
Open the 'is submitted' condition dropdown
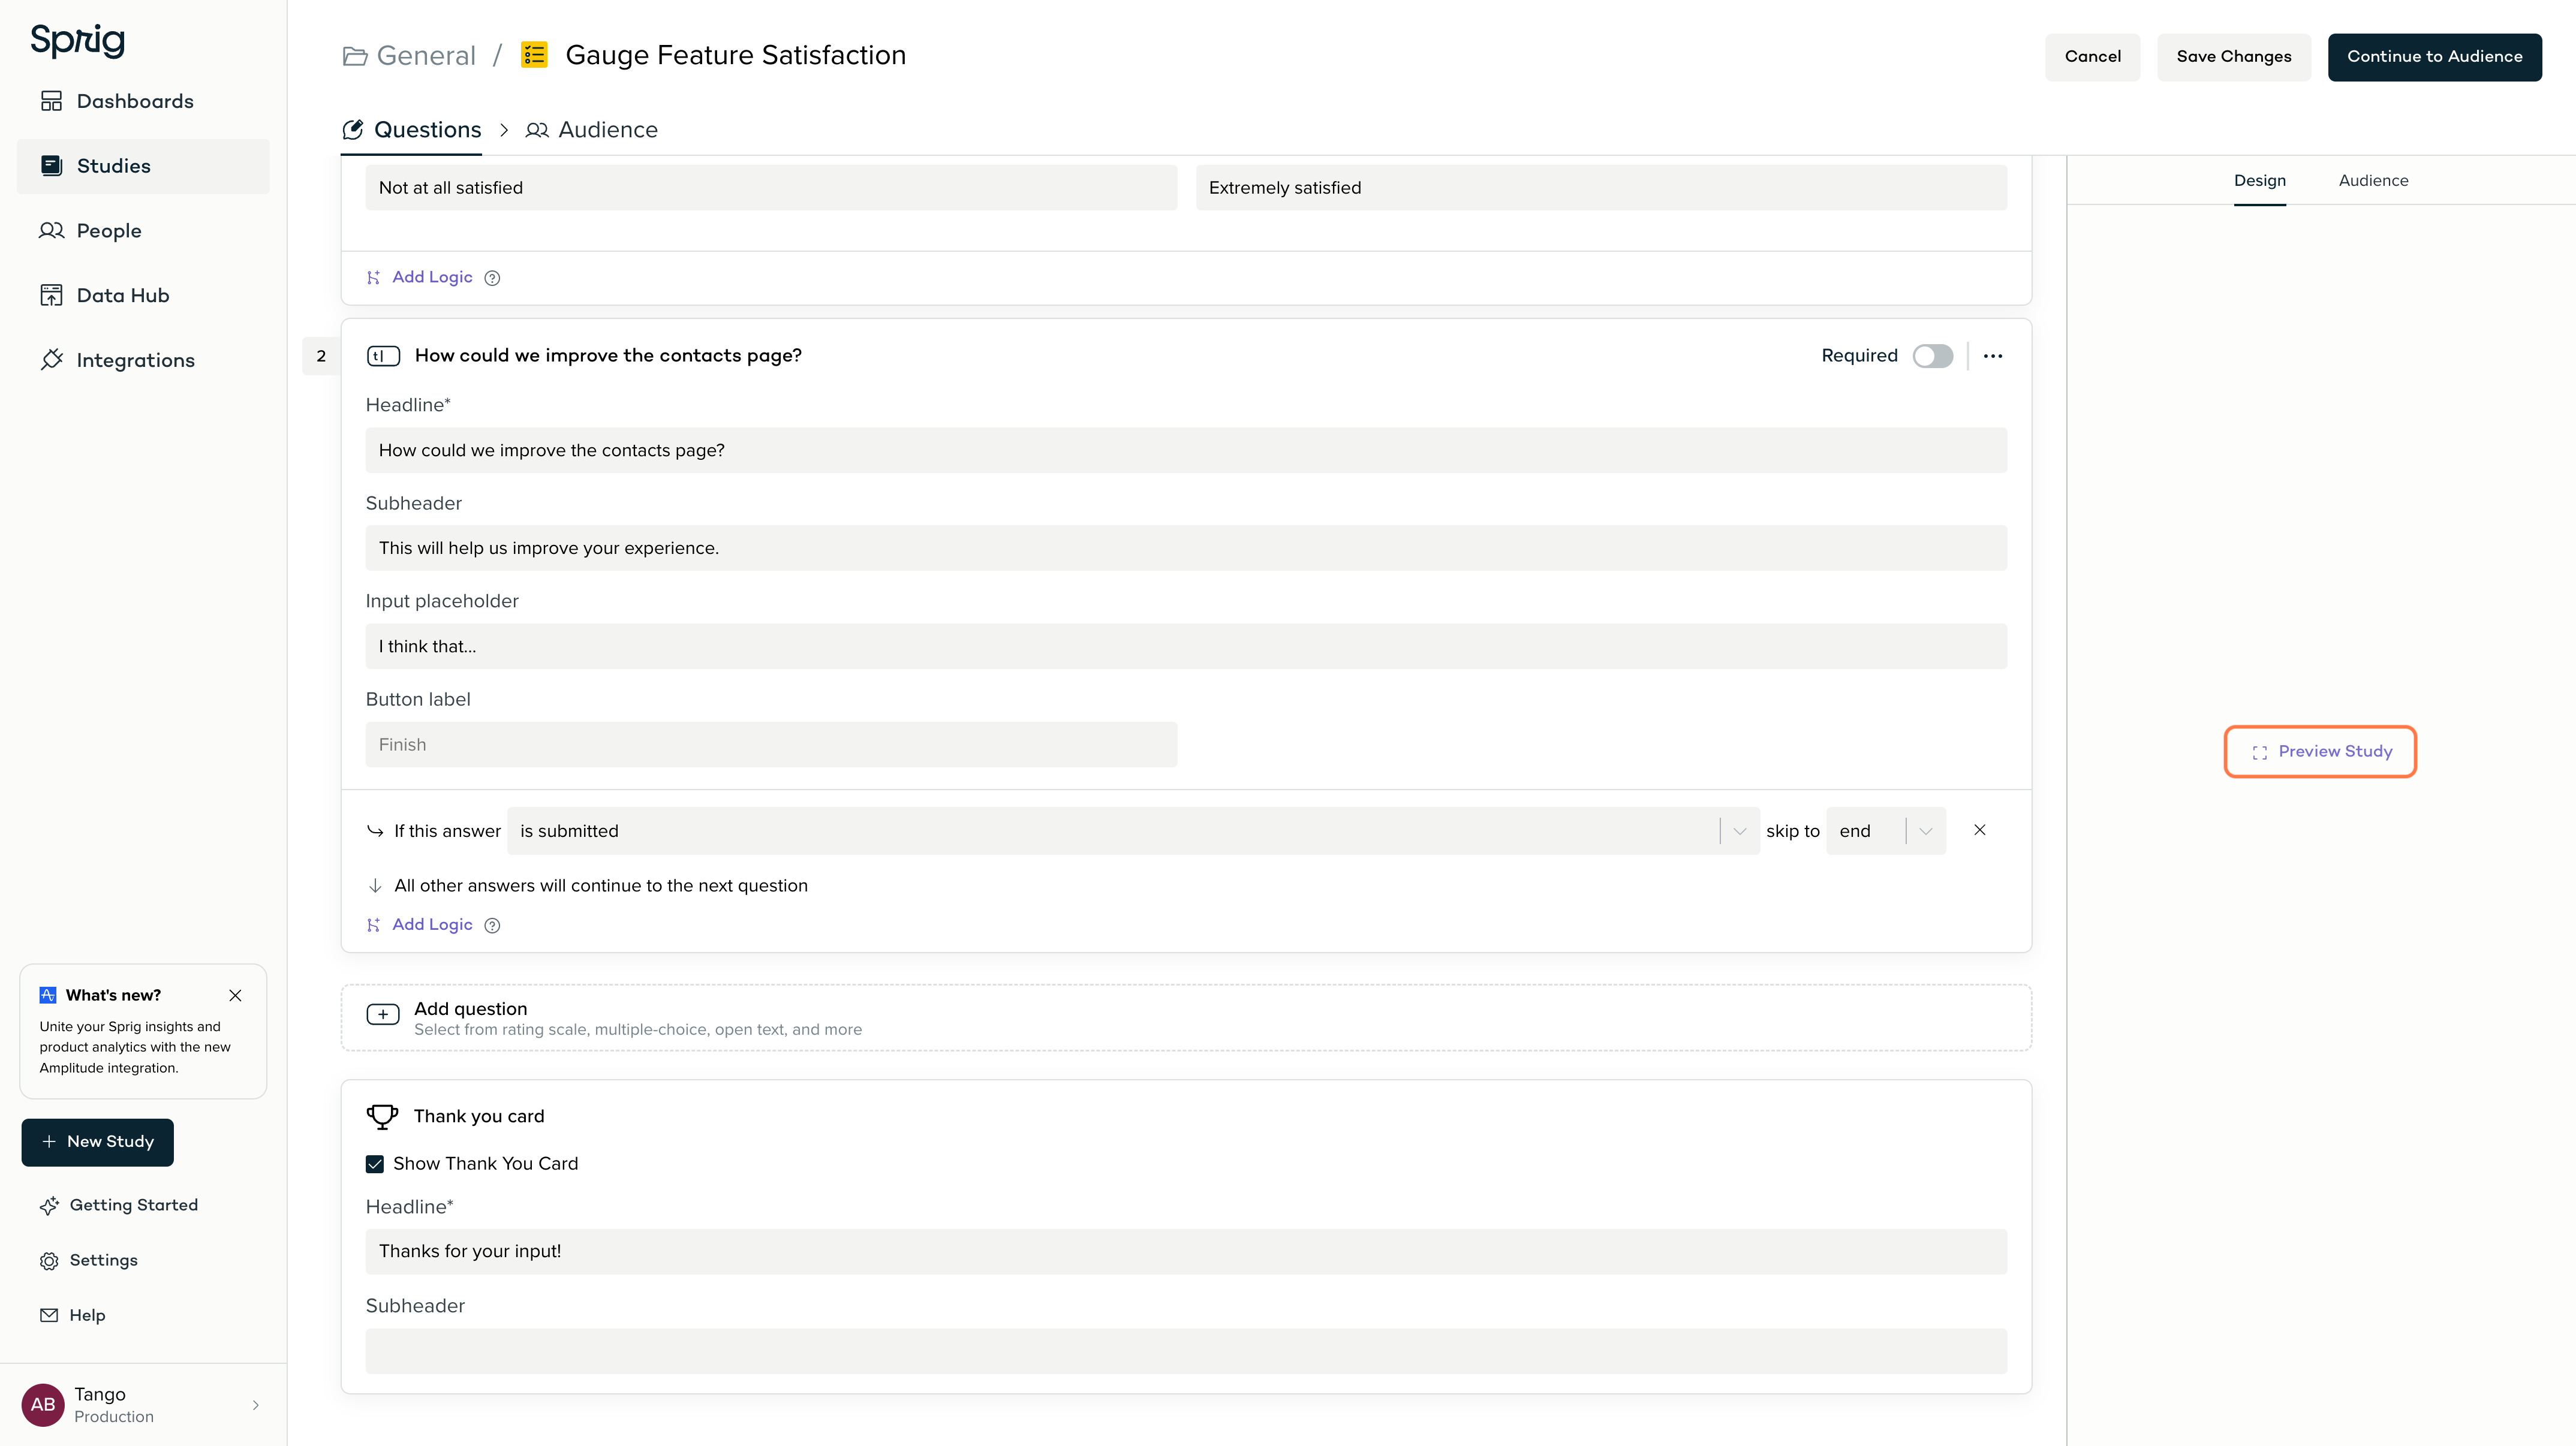coord(1132,832)
